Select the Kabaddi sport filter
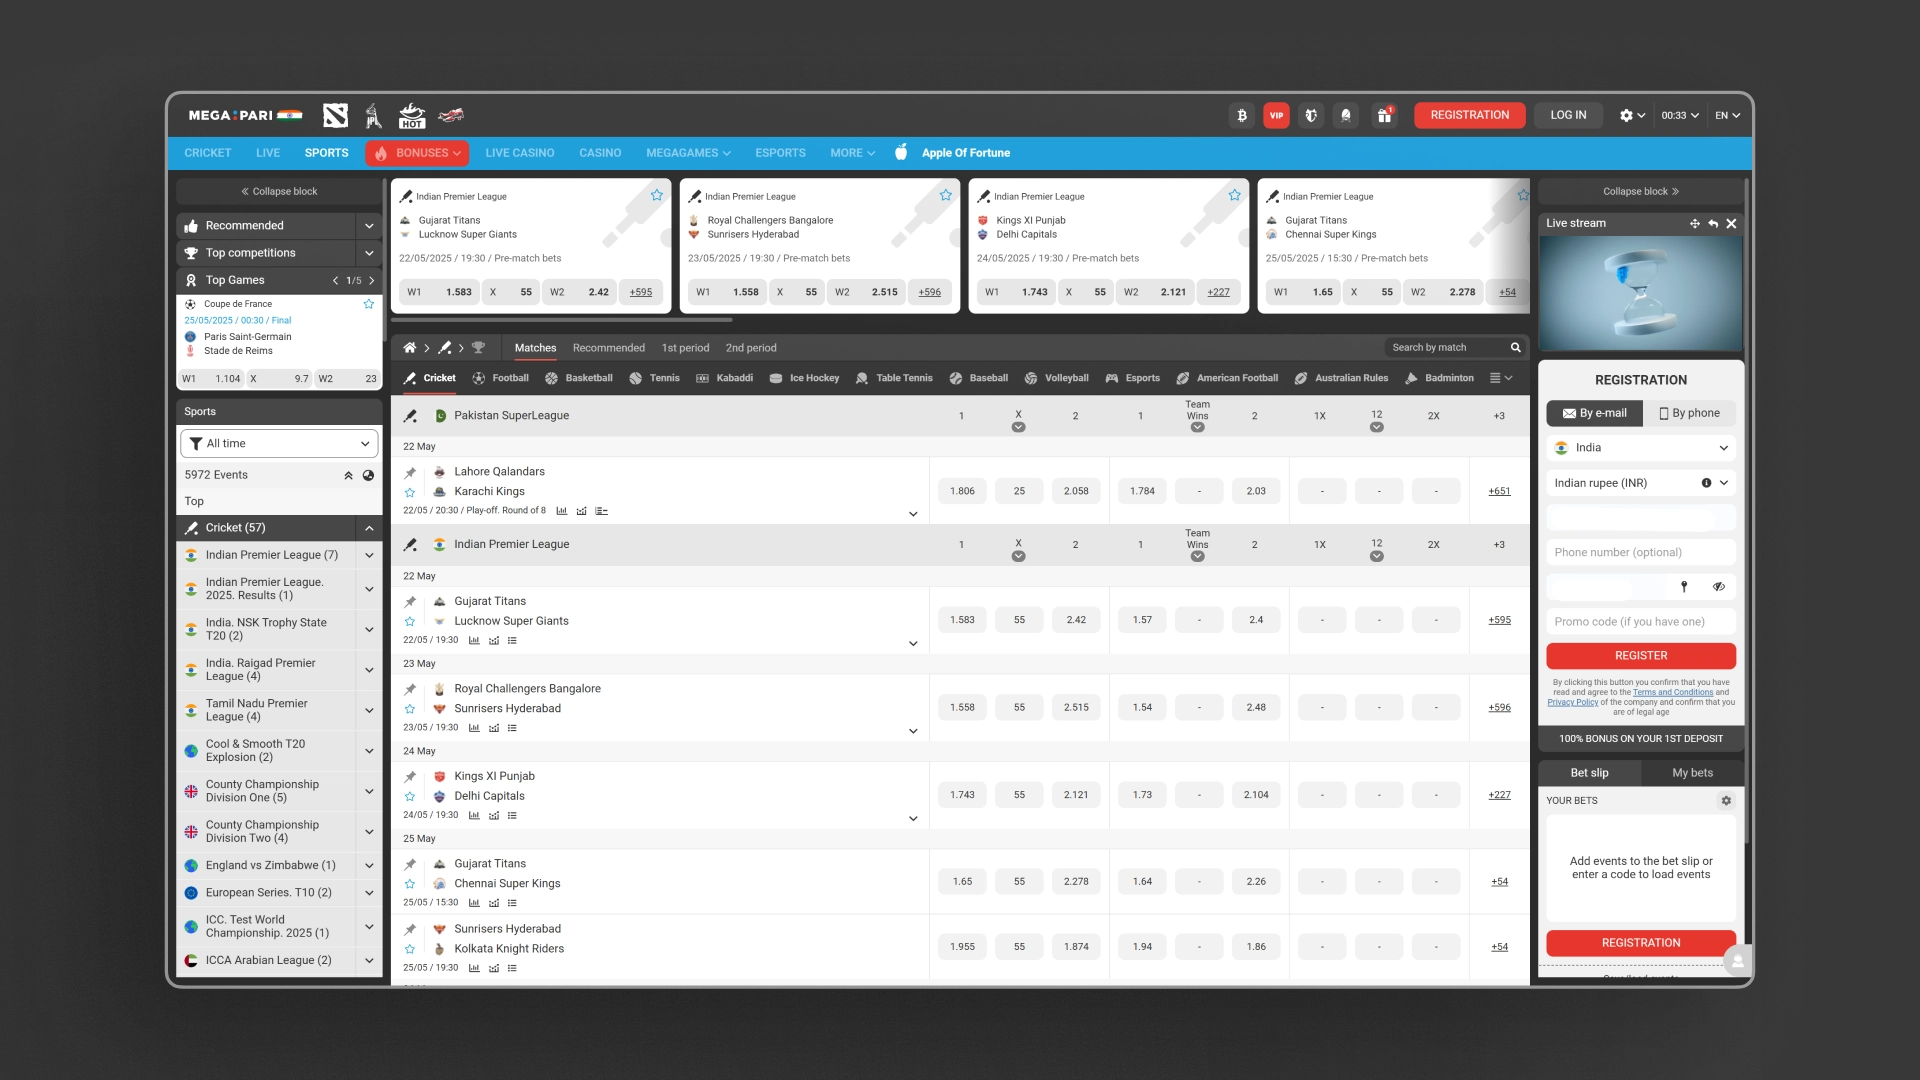This screenshot has height=1080, width=1920. pyautogui.click(x=725, y=378)
